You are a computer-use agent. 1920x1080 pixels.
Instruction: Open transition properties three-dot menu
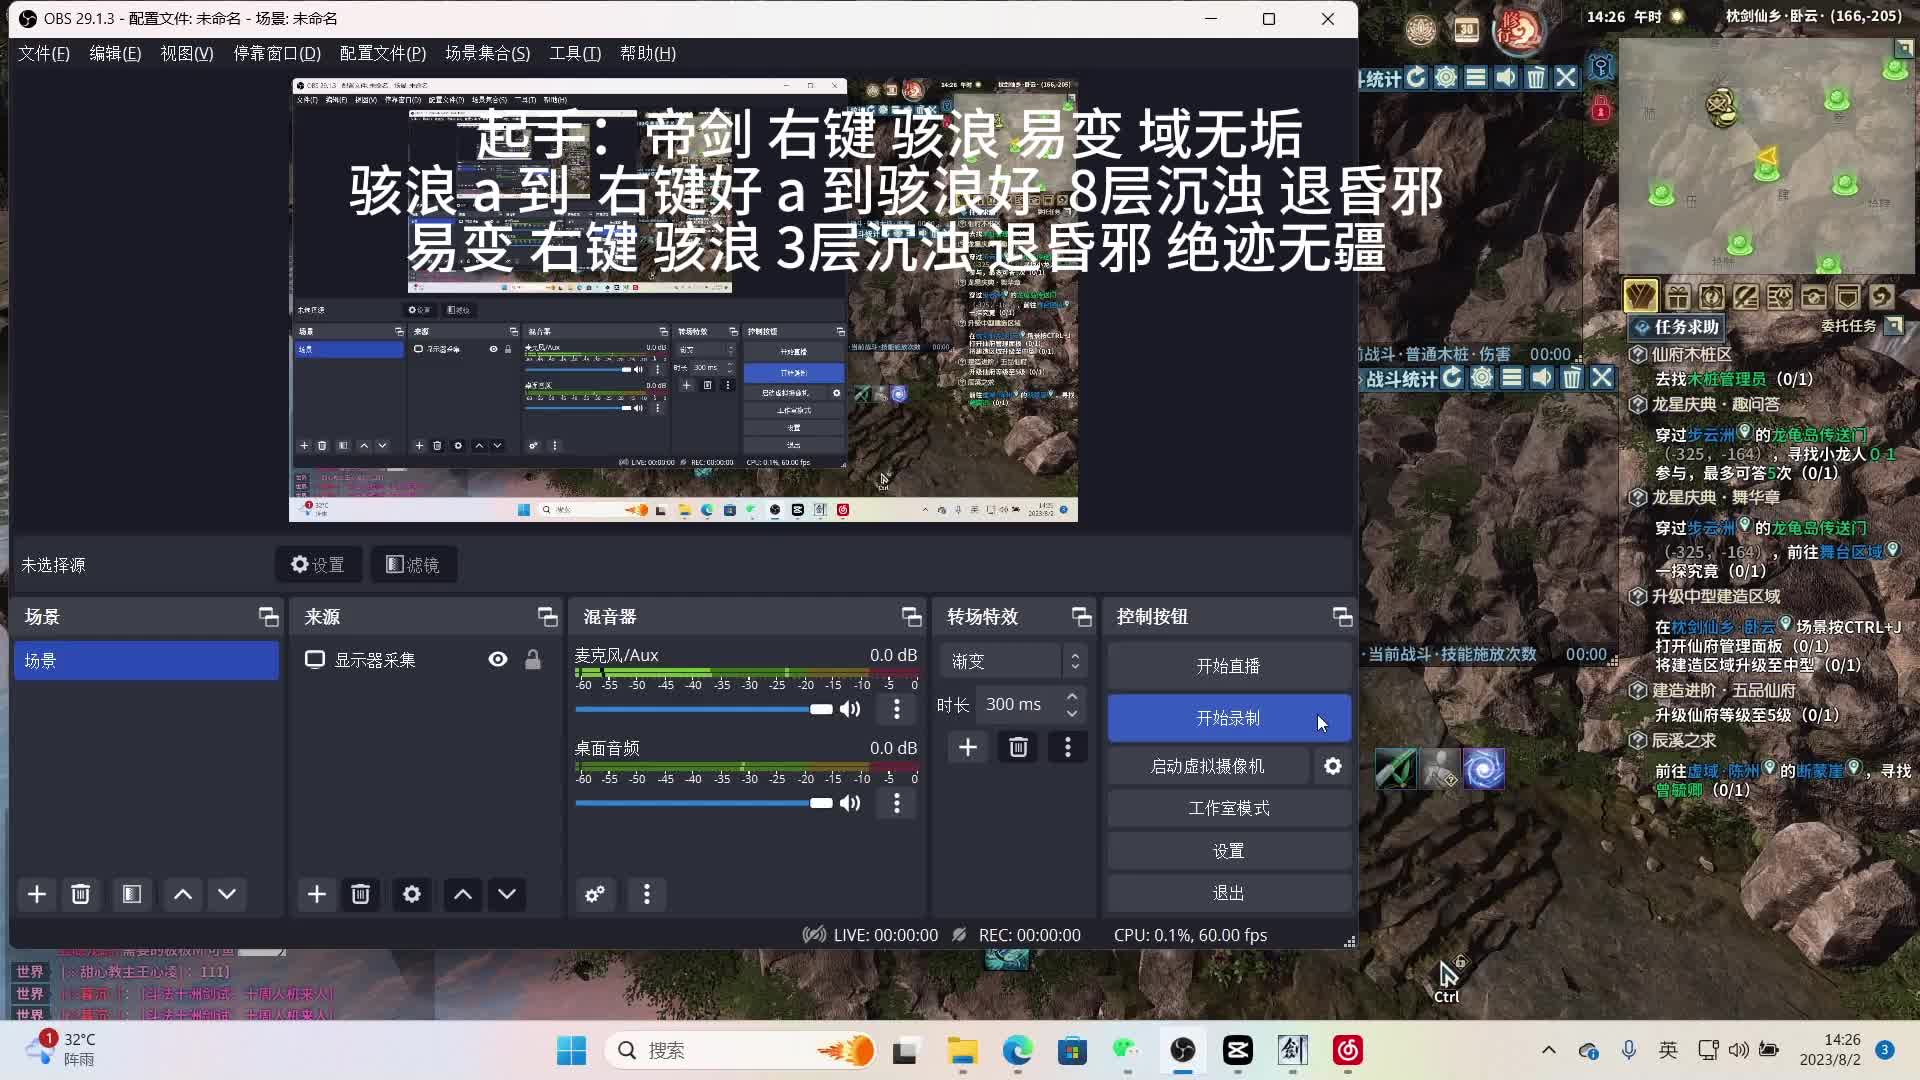(1068, 747)
